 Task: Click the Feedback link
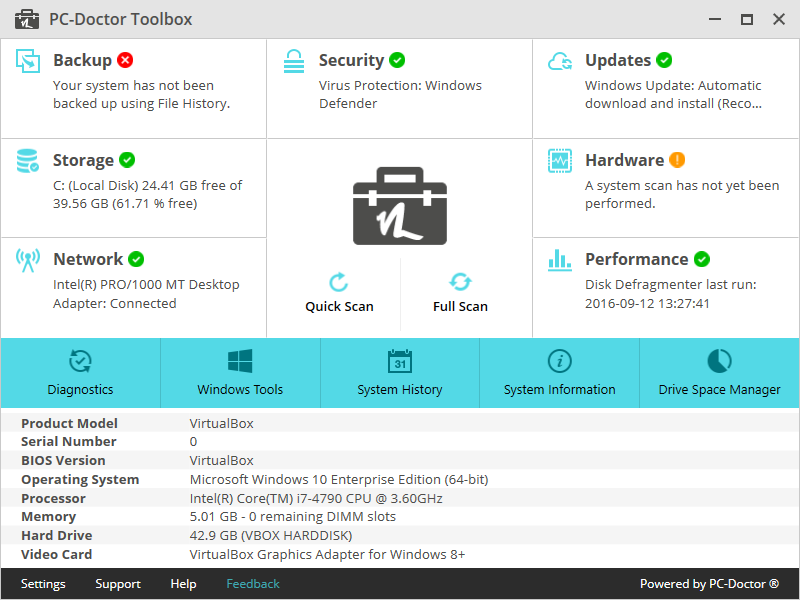click(253, 584)
